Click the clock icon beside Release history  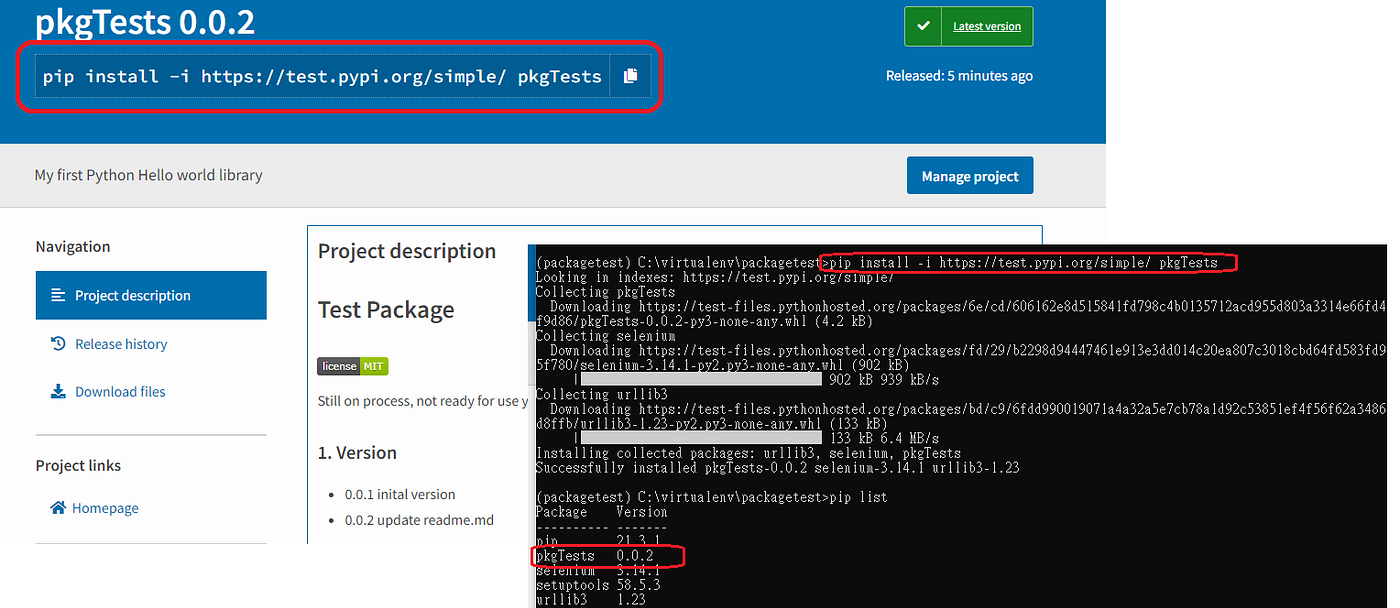(x=59, y=343)
